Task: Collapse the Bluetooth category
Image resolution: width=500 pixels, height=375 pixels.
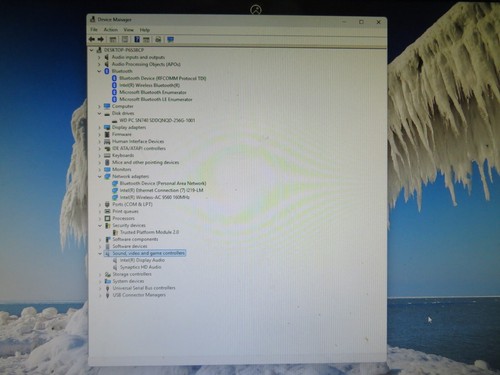Action: tap(99, 71)
